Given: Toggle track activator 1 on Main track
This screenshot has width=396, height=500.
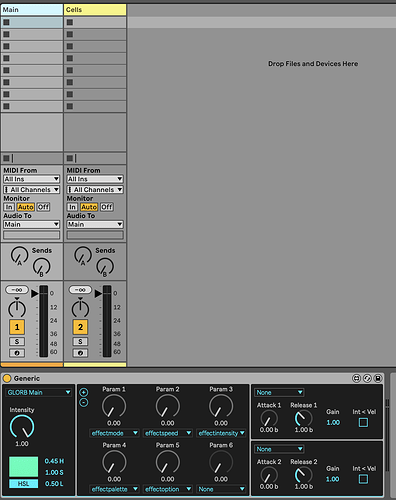Looking at the screenshot, I should tap(17, 327).
